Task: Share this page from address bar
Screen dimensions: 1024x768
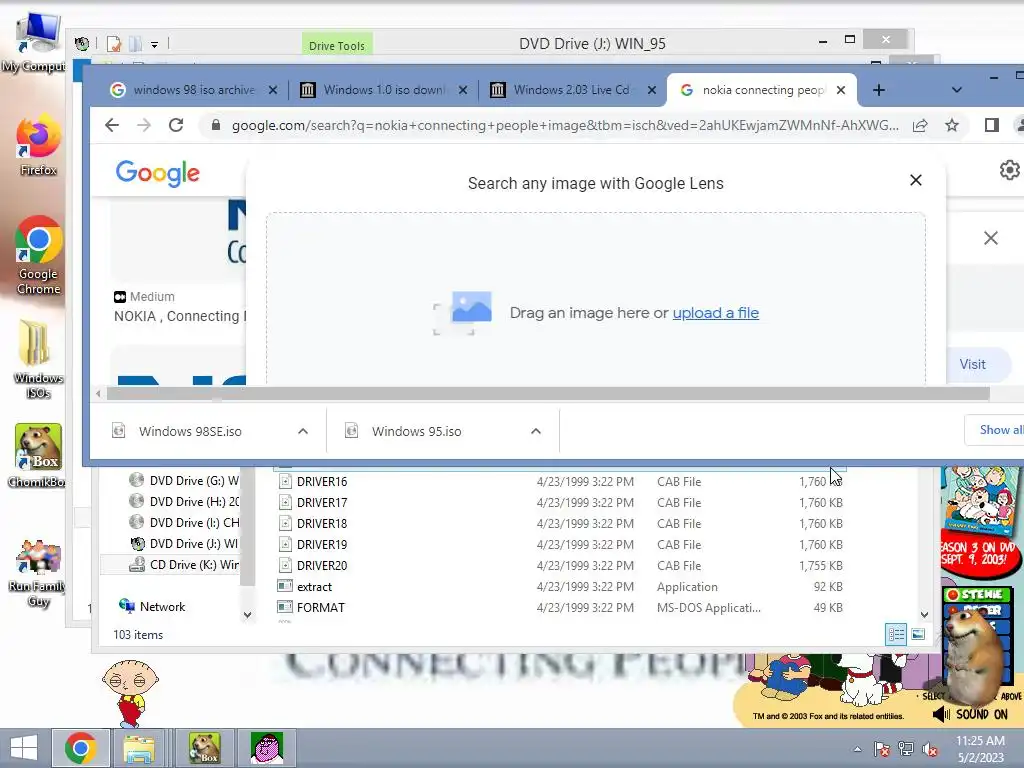Action: click(x=920, y=125)
